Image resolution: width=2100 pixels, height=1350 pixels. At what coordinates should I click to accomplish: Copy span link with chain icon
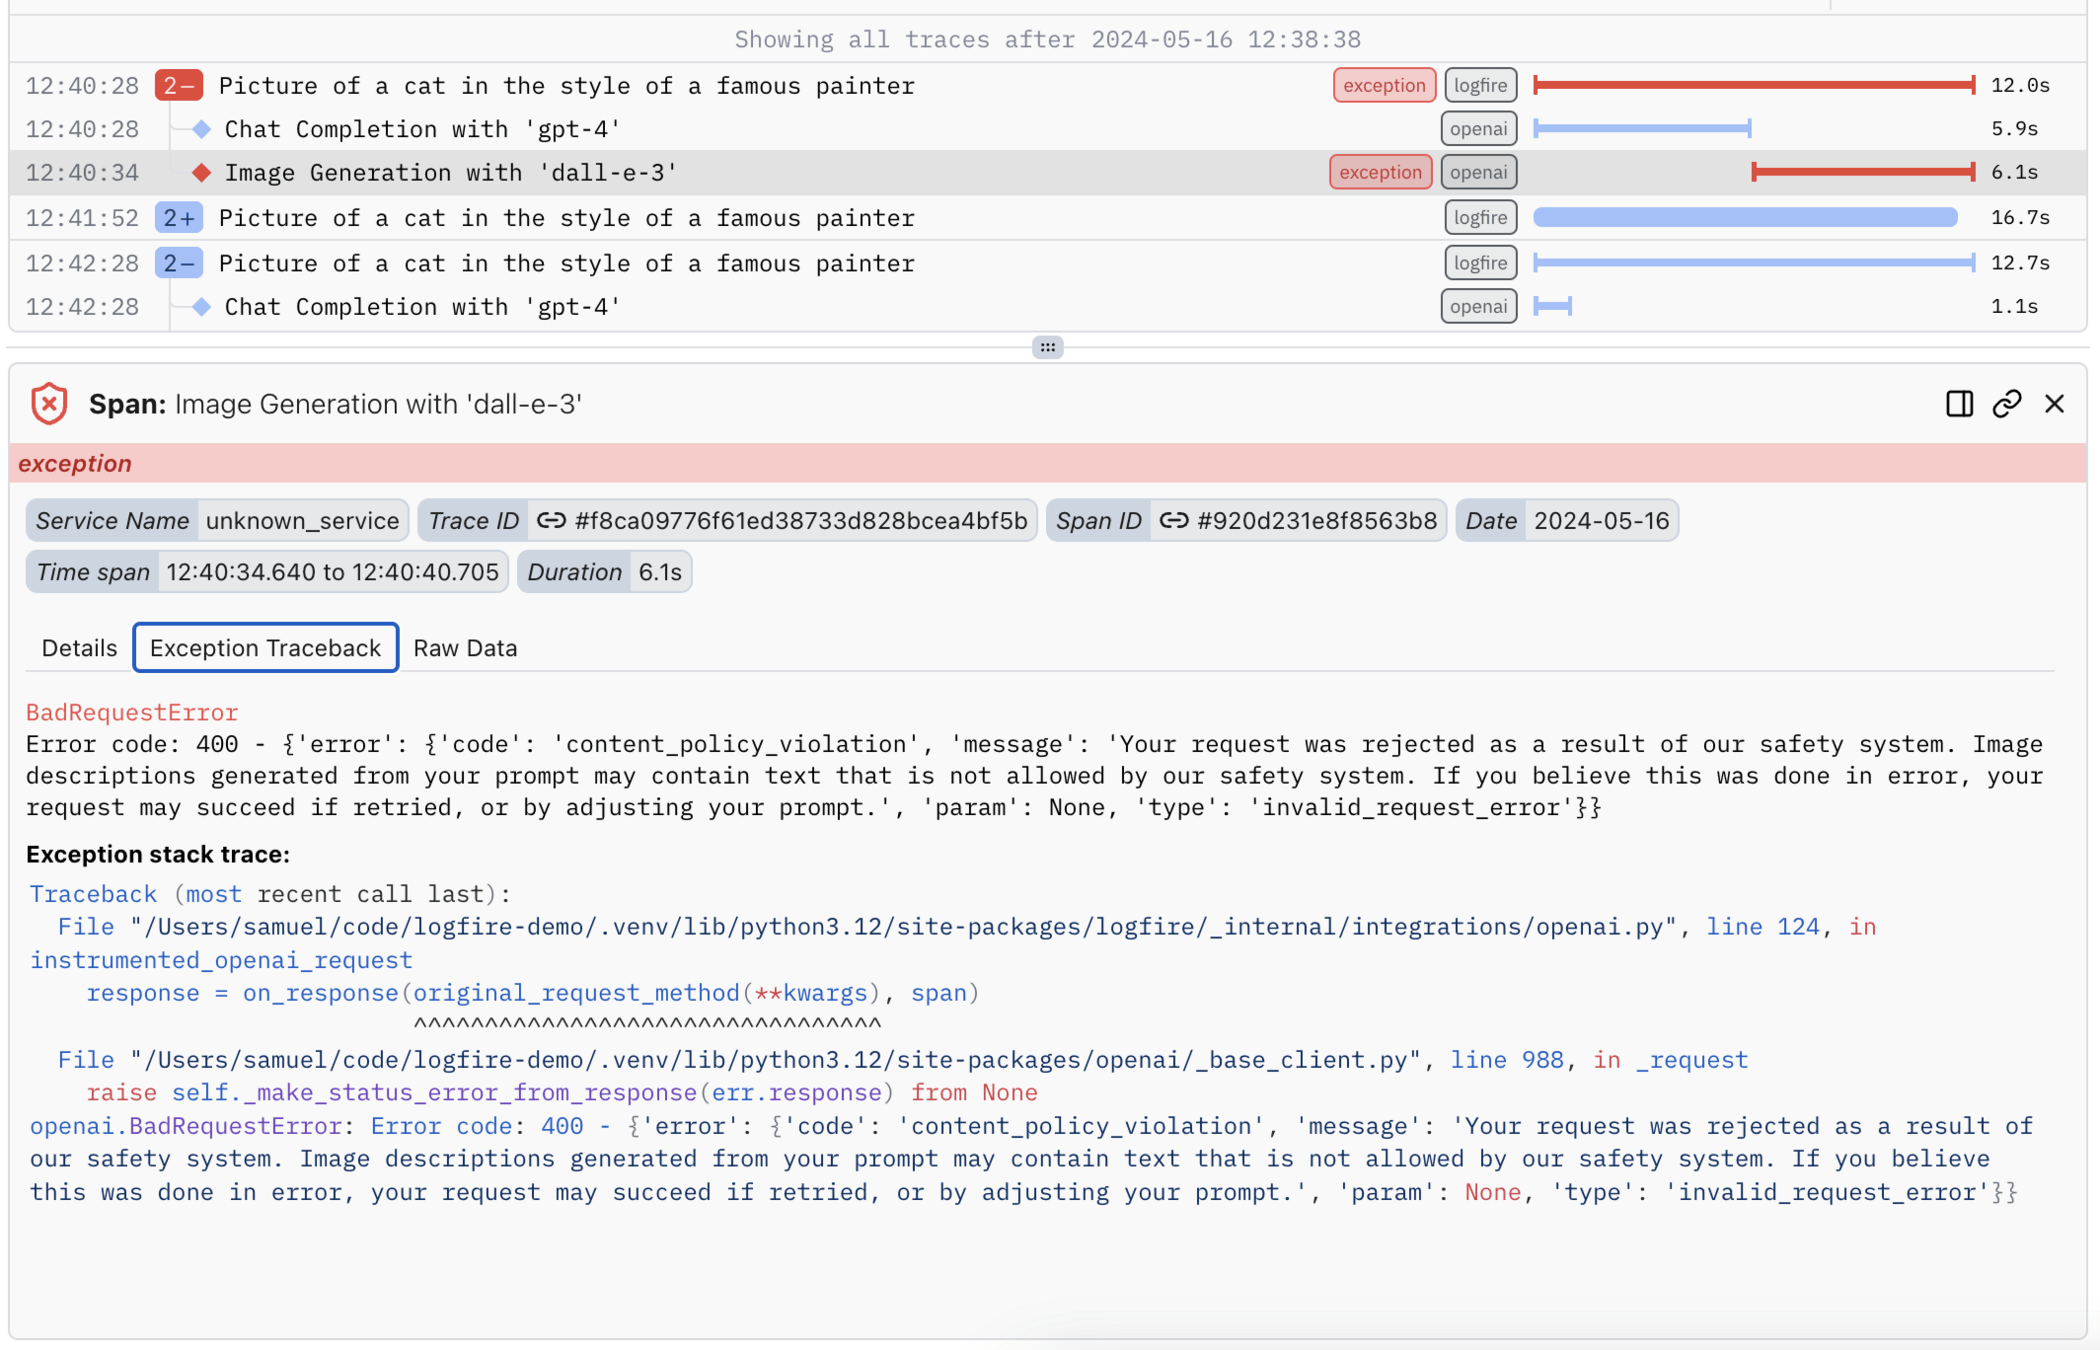pos(2006,404)
